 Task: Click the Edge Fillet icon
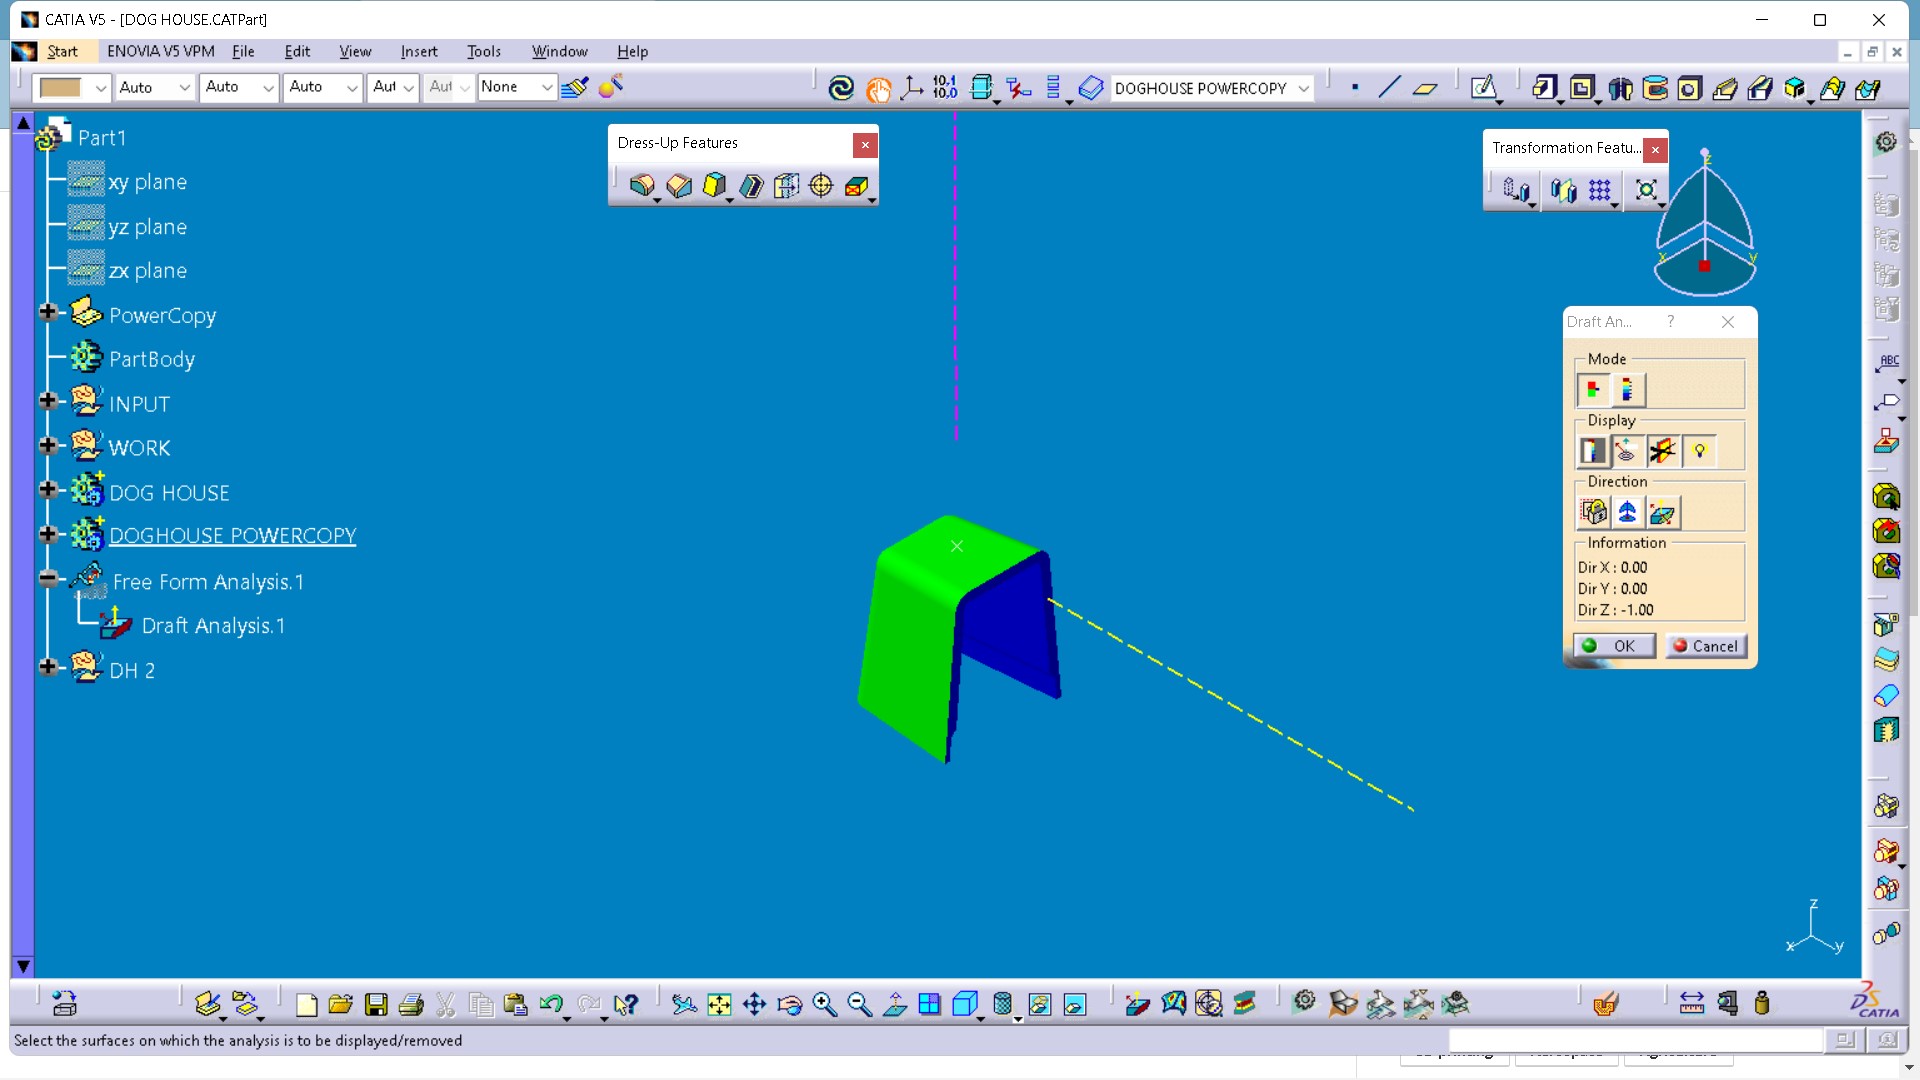point(642,186)
